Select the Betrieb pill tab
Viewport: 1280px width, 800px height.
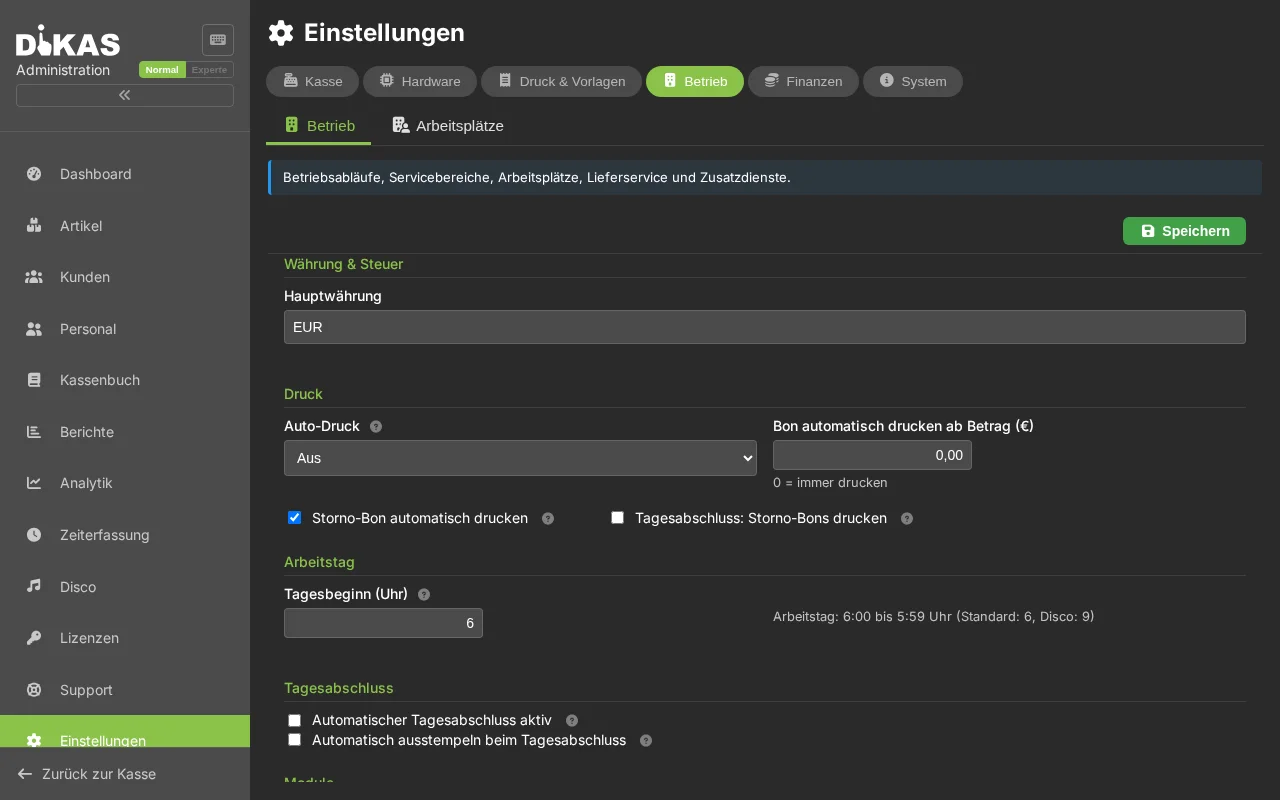695,81
